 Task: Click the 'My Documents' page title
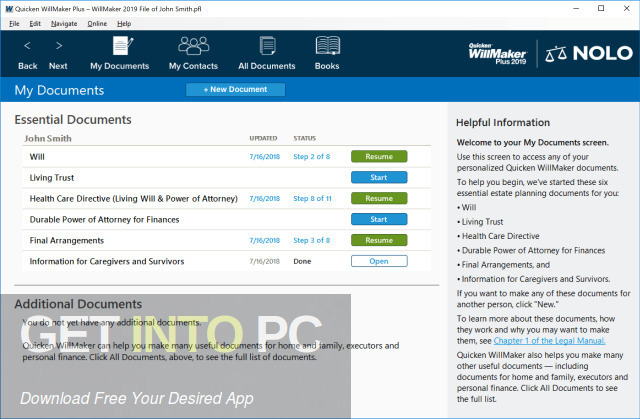coord(59,90)
